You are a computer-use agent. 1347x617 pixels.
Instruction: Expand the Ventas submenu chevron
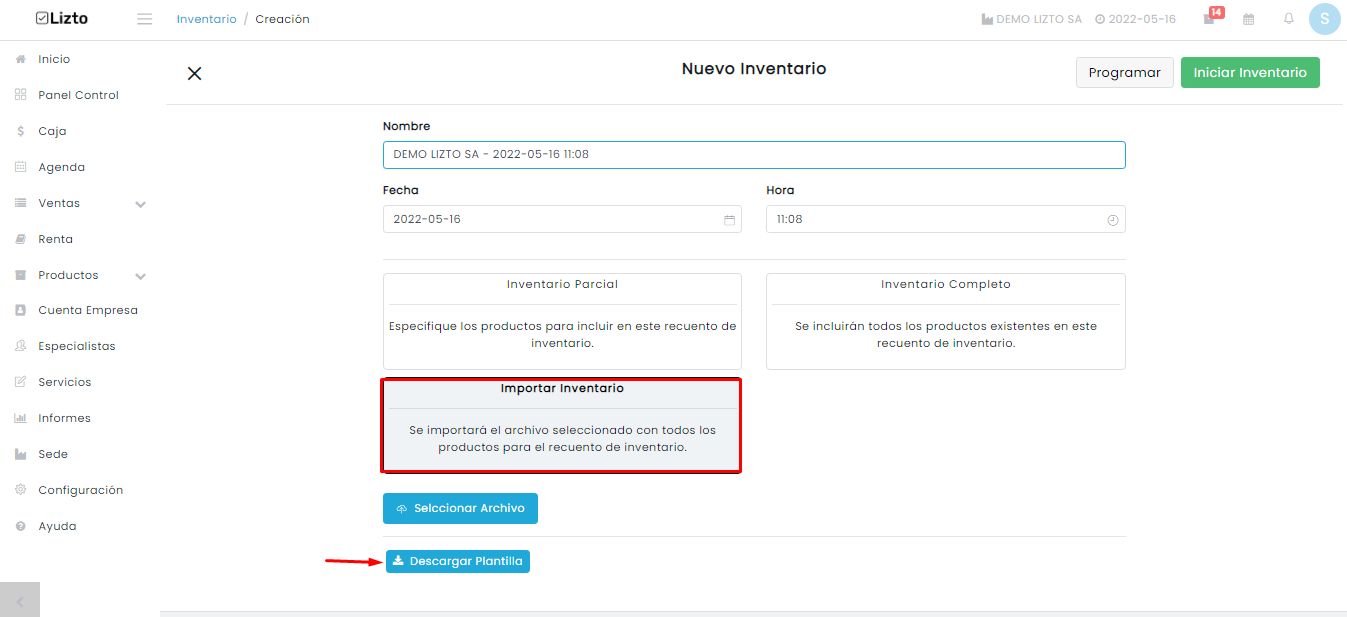coord(141,204)
